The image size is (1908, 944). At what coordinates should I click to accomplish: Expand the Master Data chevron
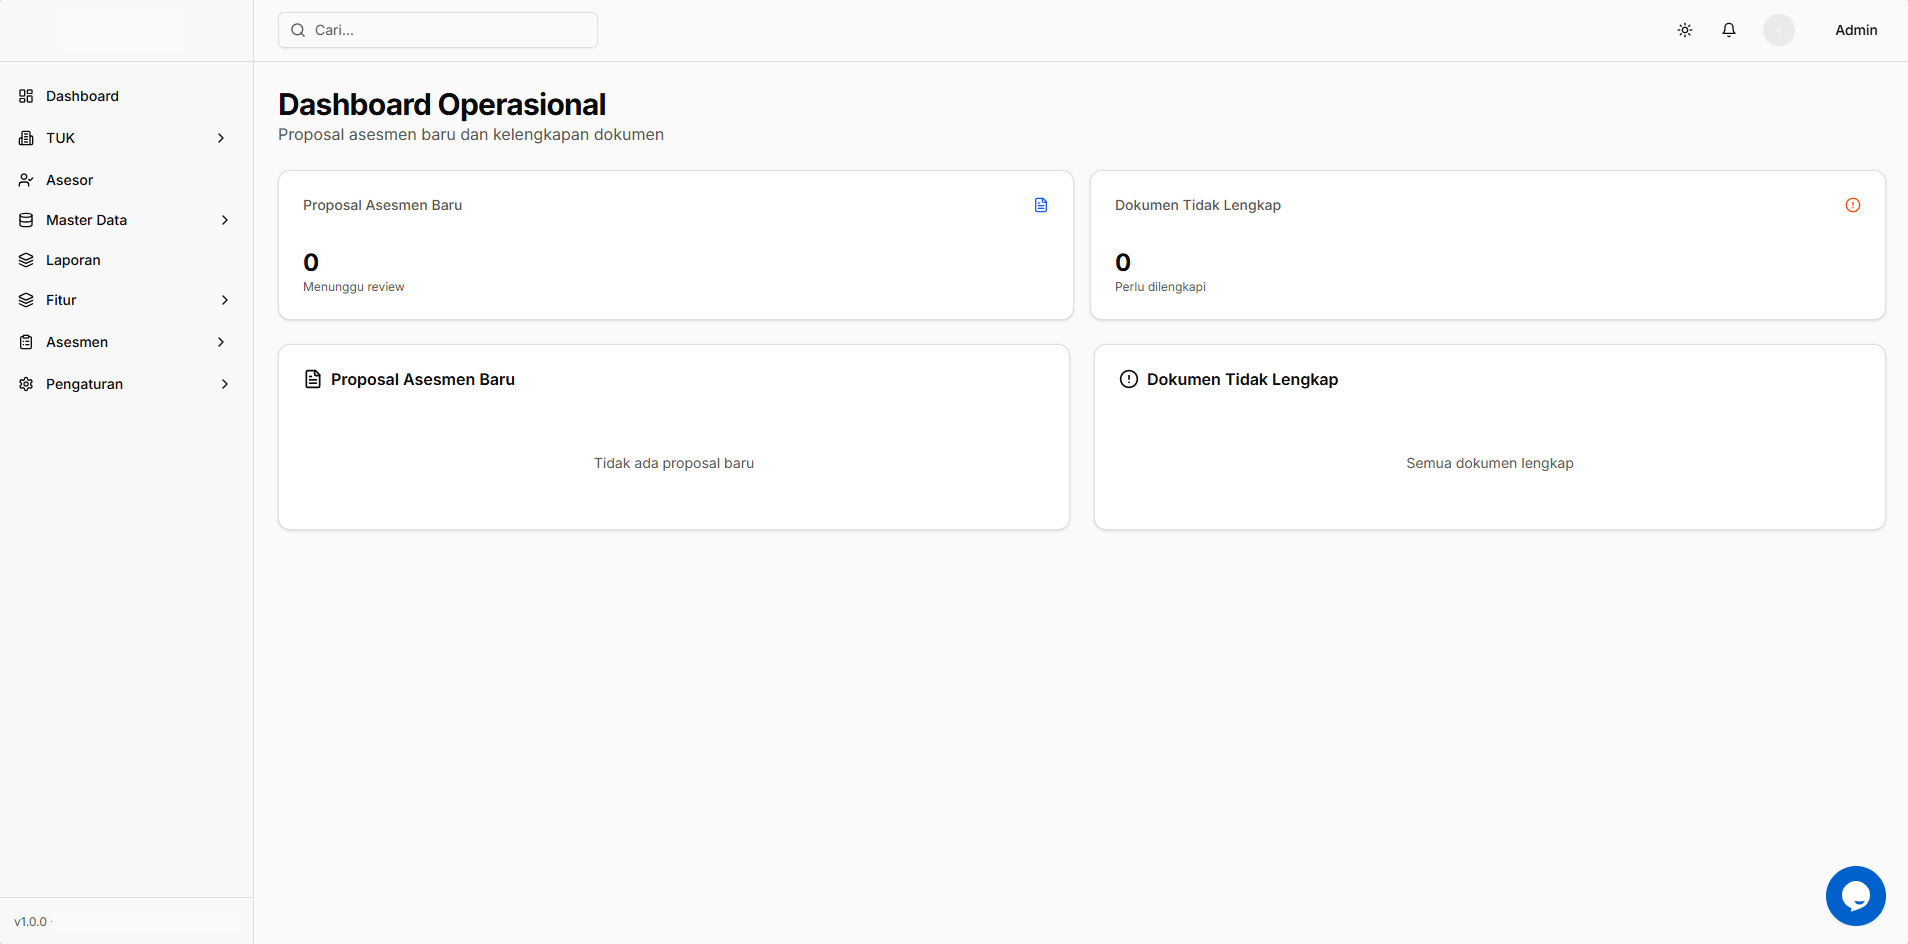click(225, 220)
